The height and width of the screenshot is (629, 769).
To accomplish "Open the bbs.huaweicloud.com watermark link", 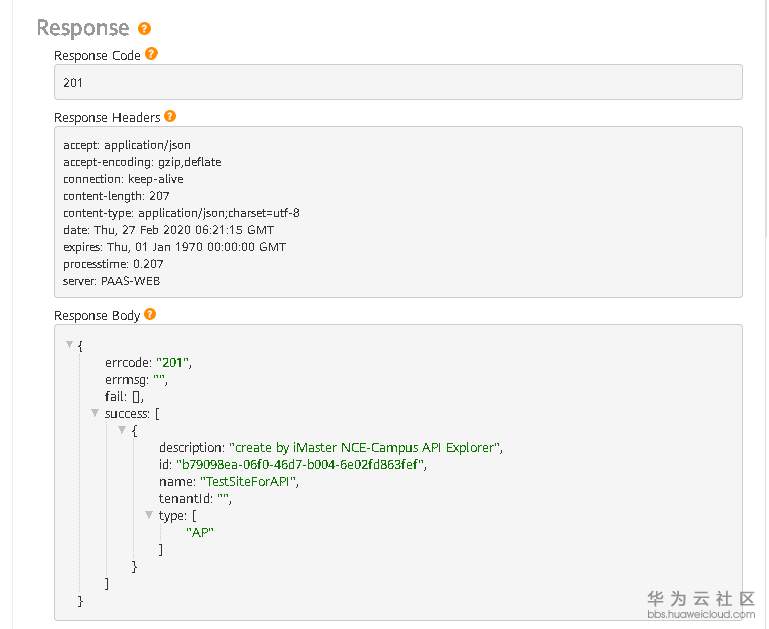I will (700, 614).
